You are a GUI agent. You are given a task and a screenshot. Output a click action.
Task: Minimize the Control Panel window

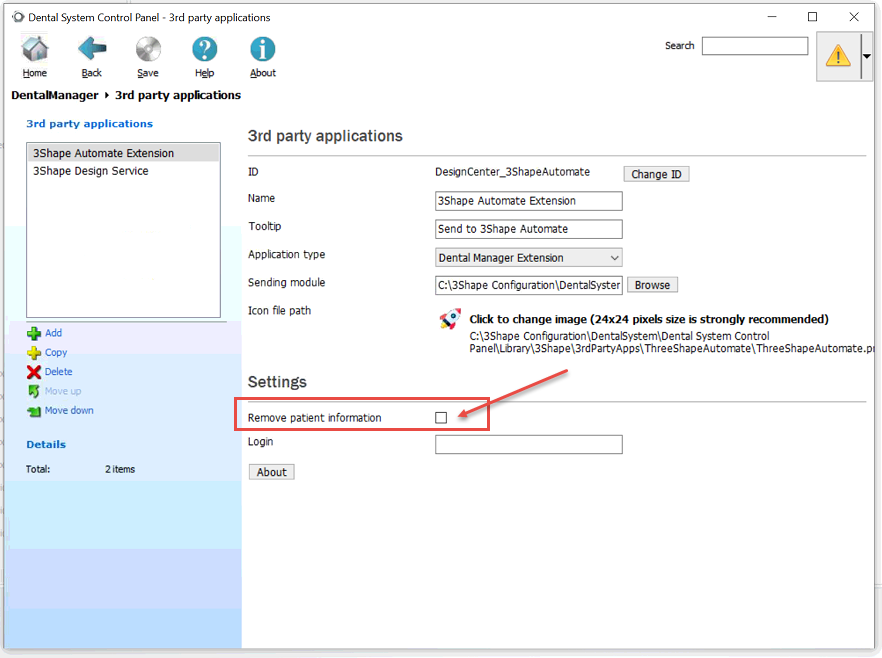click(772, 17)
